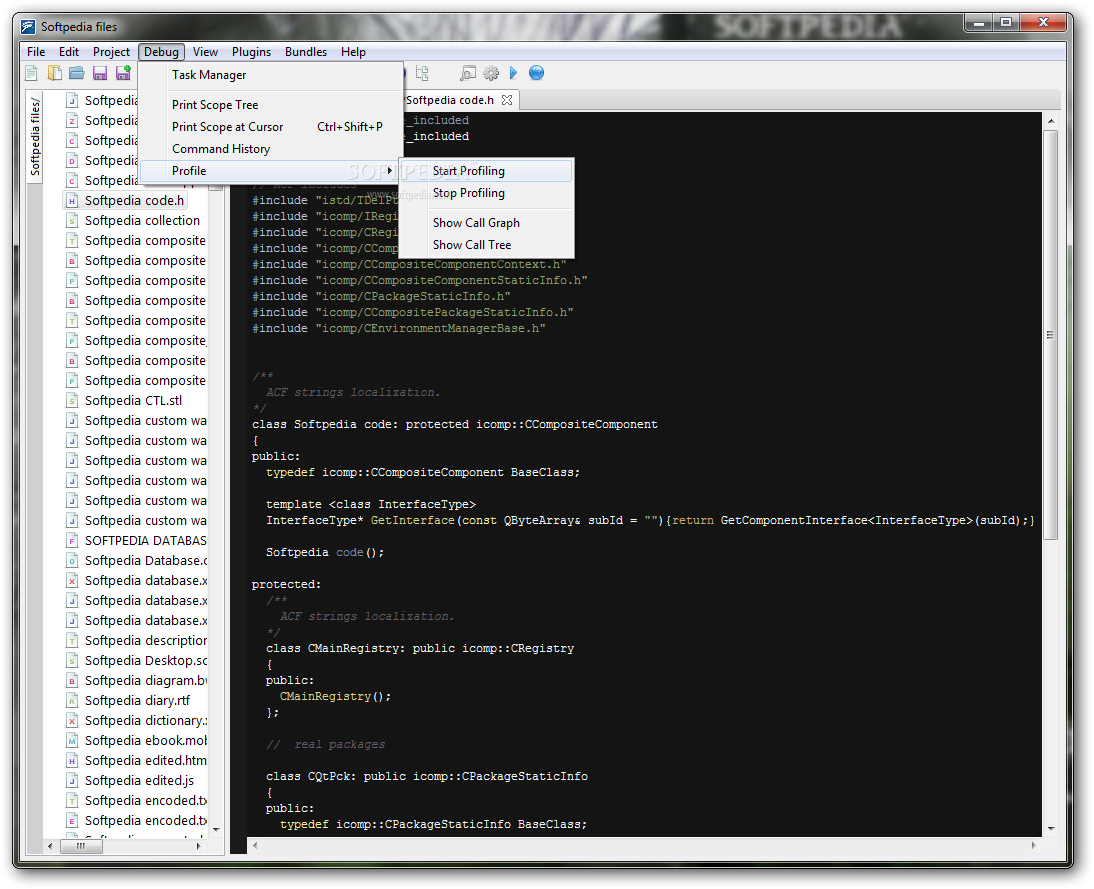The width and height of the screenshot is (1094, 889).
Task: Open the Edit menu
Action: (x=68, y=52)
